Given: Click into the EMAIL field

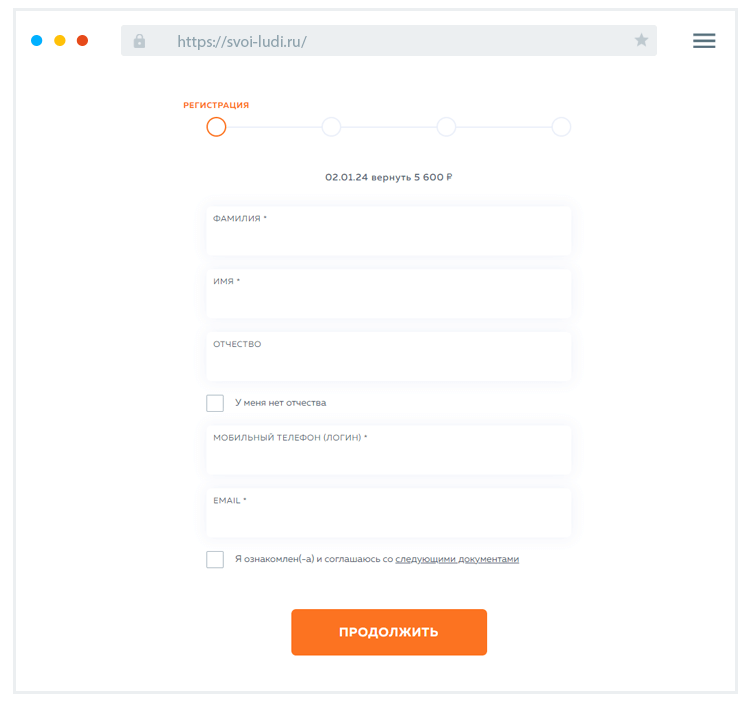Looking at the screenshot, I should pyautogui.click(x=388, y=518).
